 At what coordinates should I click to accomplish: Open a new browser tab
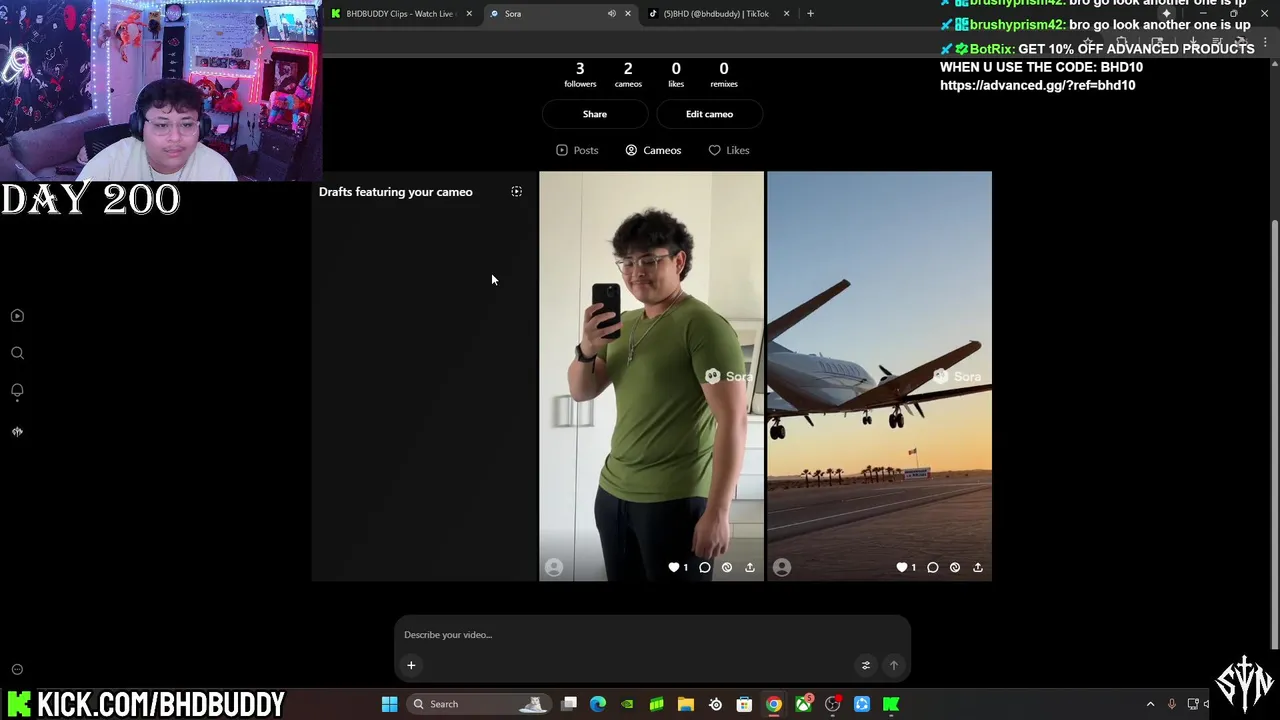[x=810, y=13]
